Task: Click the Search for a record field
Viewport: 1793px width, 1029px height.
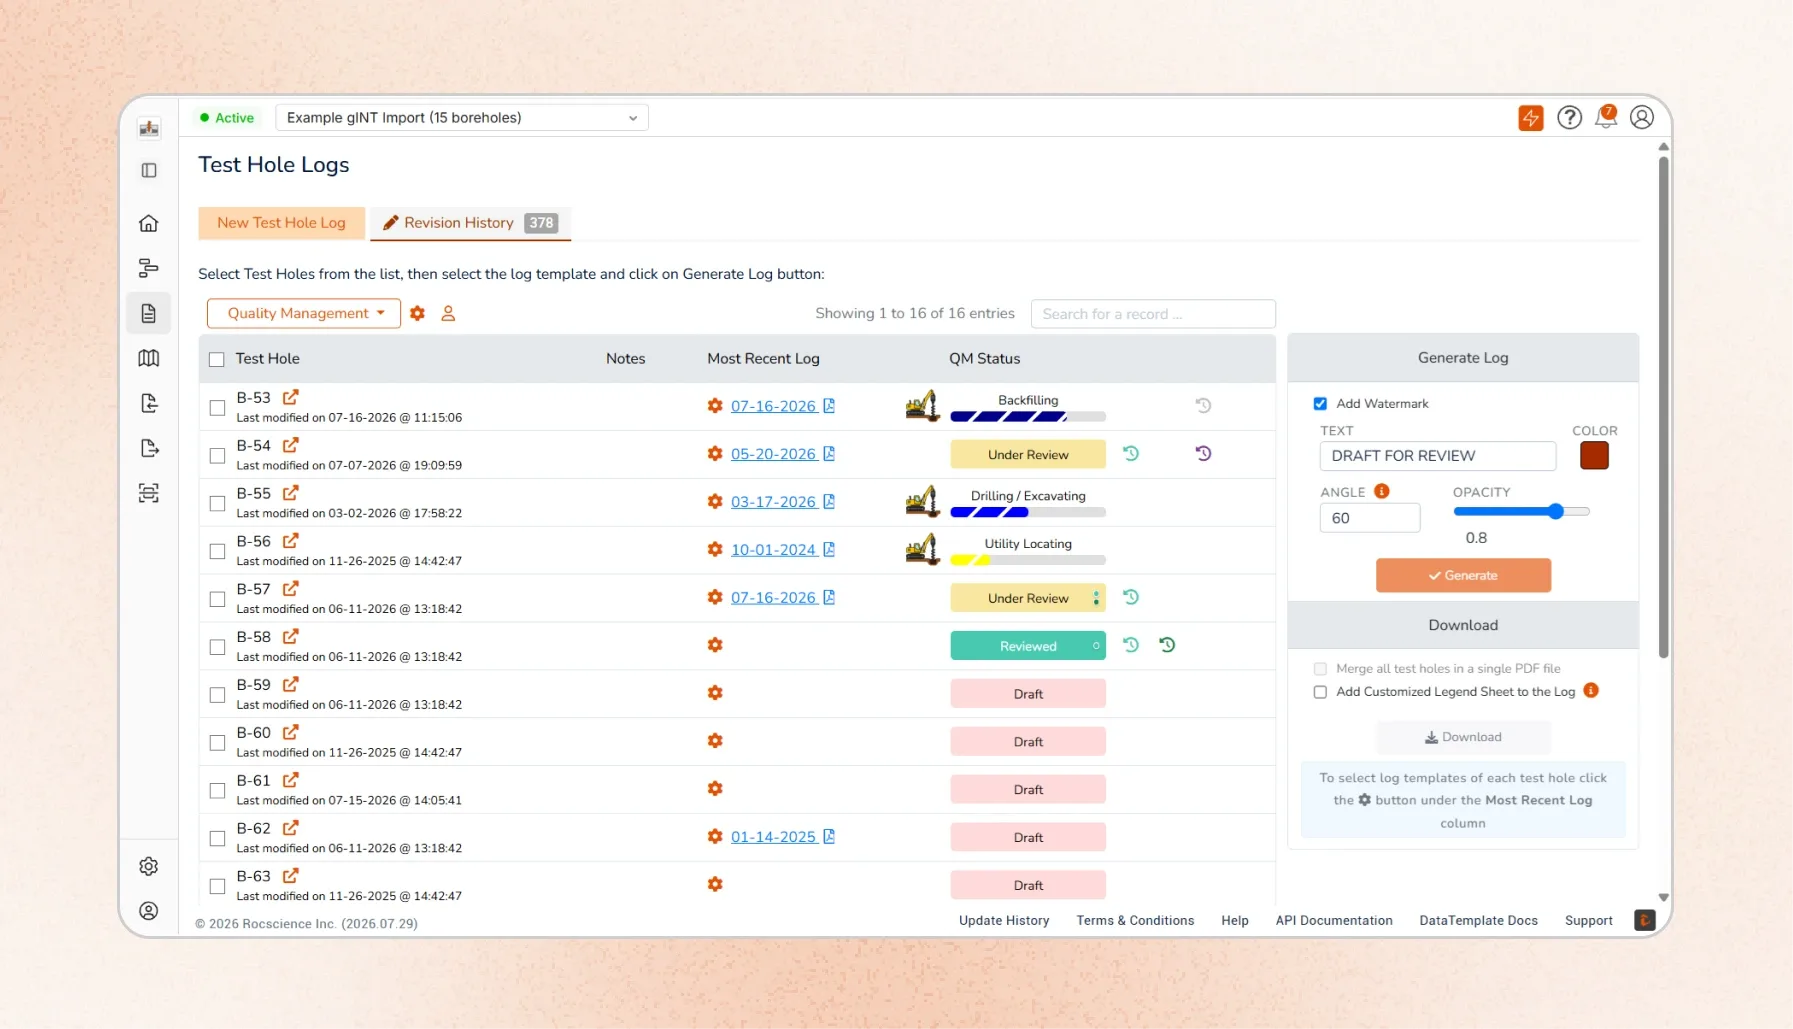Action: tap(1153, 314)
